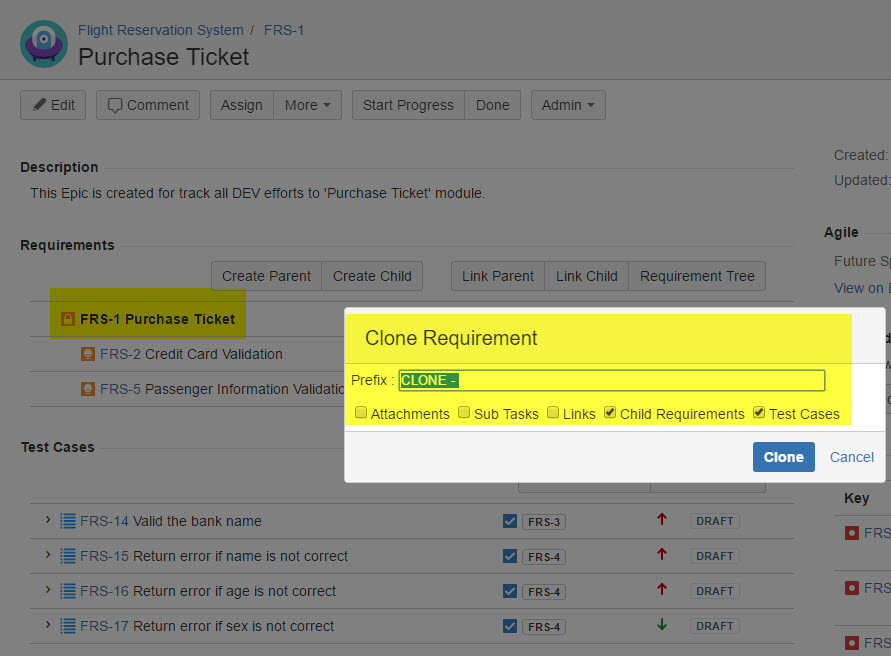
Task: Click the test case icon beside FRS-14
Action: [68, 521]
